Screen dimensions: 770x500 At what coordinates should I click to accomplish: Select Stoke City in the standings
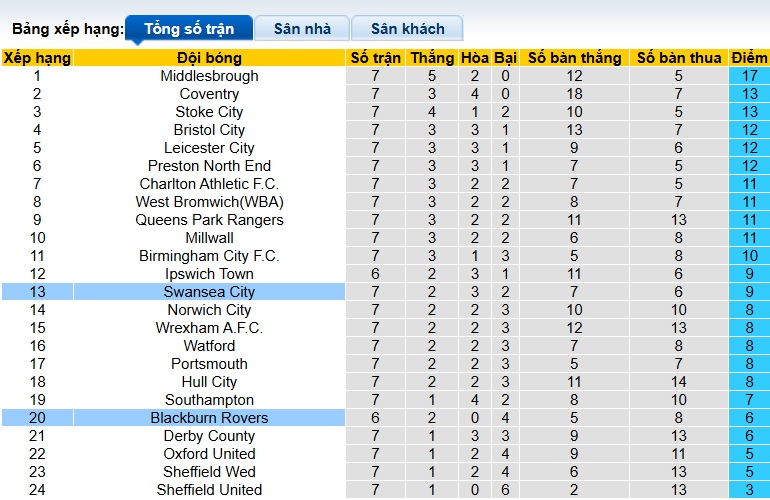tap(209, 112)
